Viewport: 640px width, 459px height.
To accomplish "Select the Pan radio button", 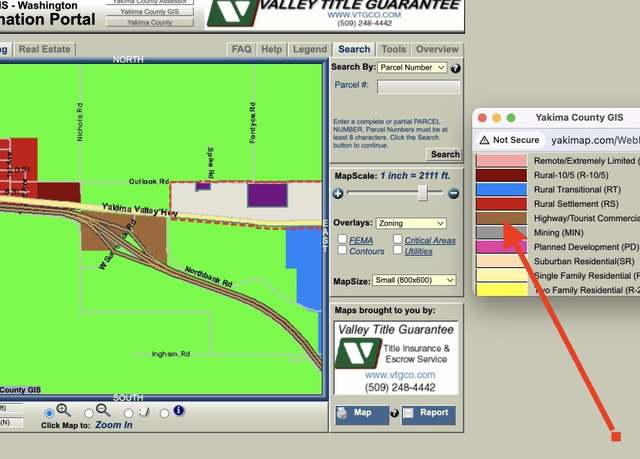I will pos(129,413).
